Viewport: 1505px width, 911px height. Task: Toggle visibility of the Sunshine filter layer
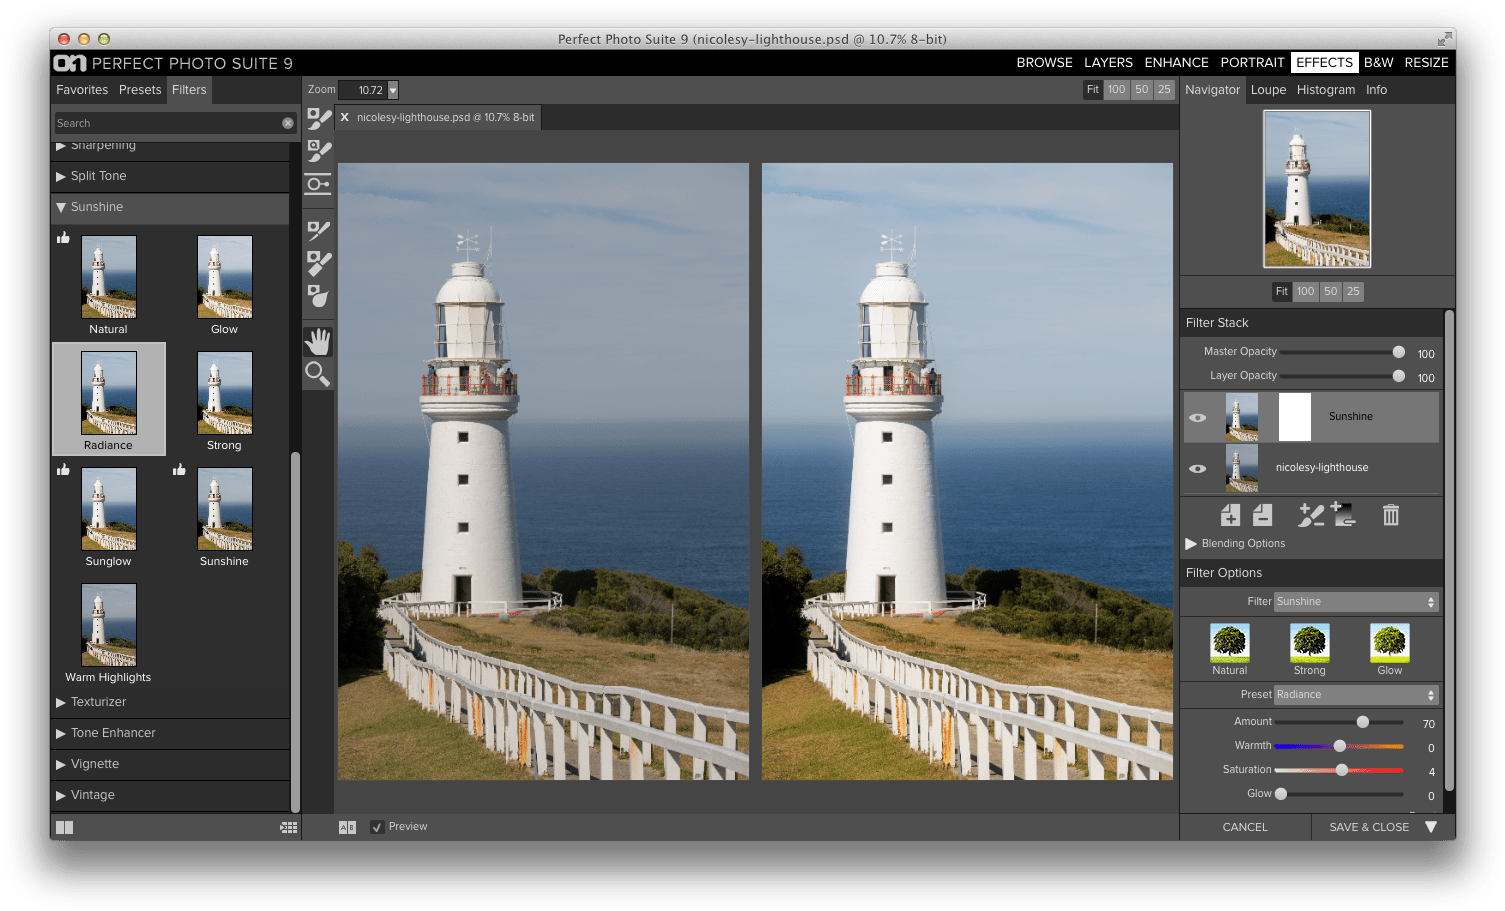[1197, 416]
